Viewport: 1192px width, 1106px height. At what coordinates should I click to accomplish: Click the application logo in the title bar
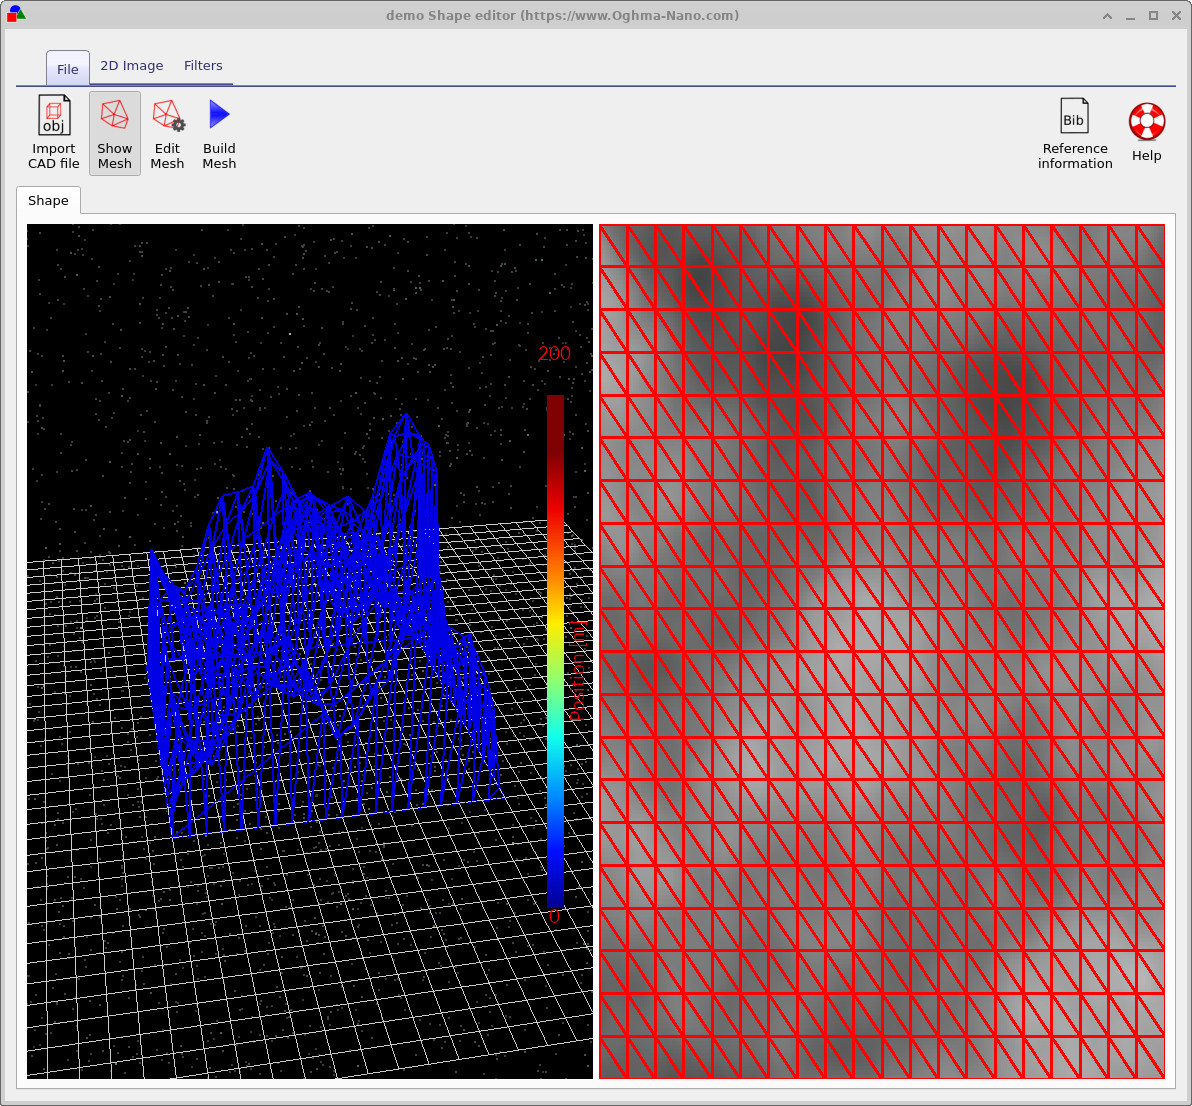pos(17,15)
